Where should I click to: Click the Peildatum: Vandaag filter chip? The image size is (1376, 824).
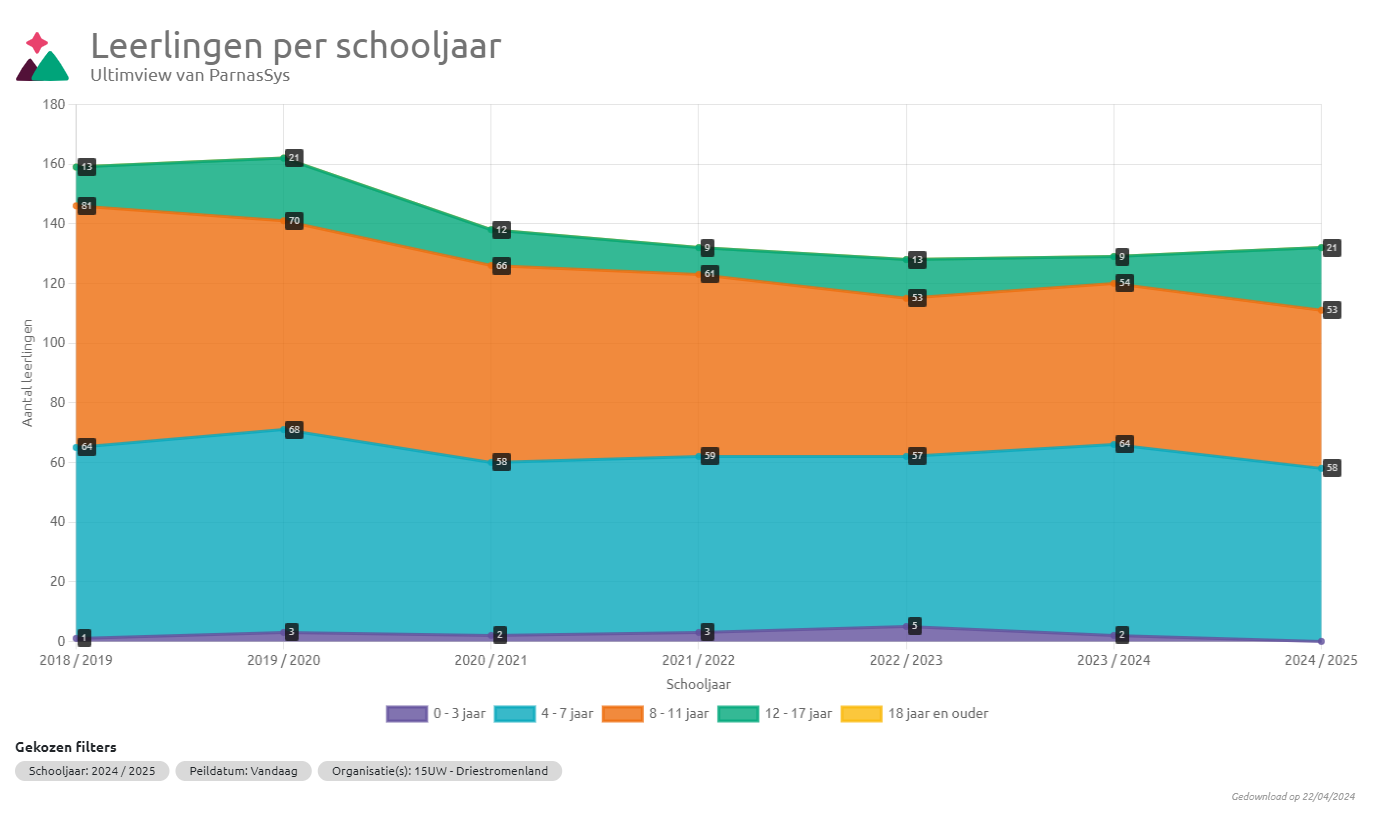pyautogui.click(x=243, y=771)
